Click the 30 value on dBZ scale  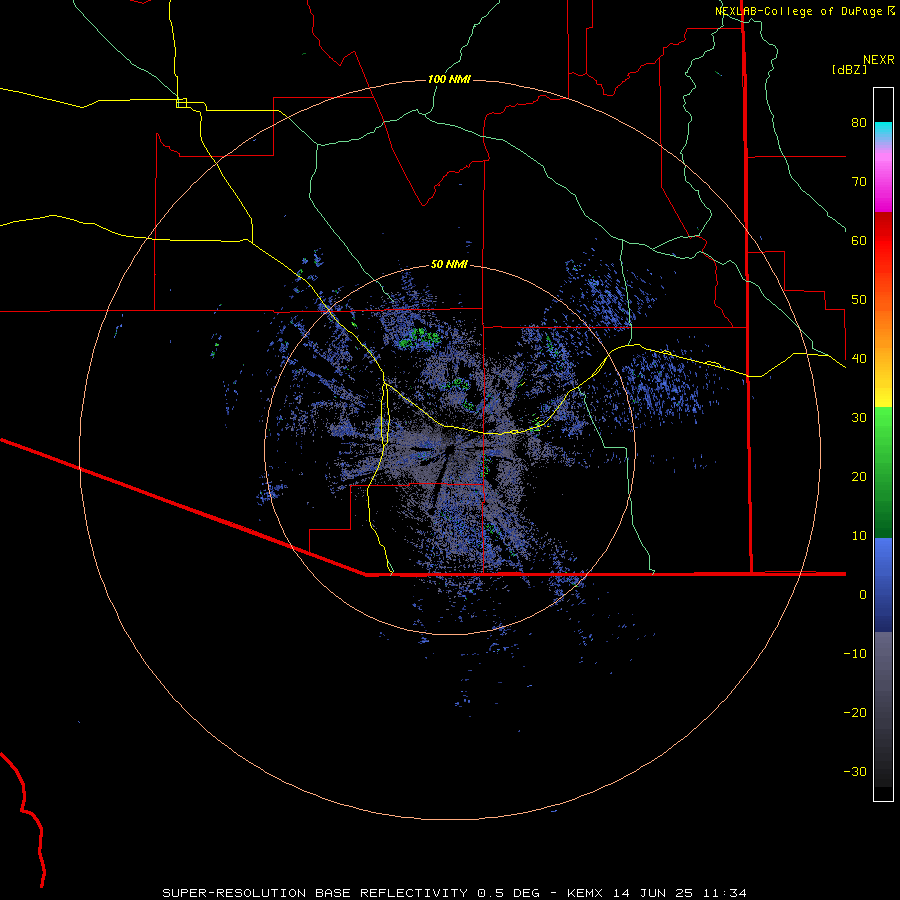tap(859, 418)
